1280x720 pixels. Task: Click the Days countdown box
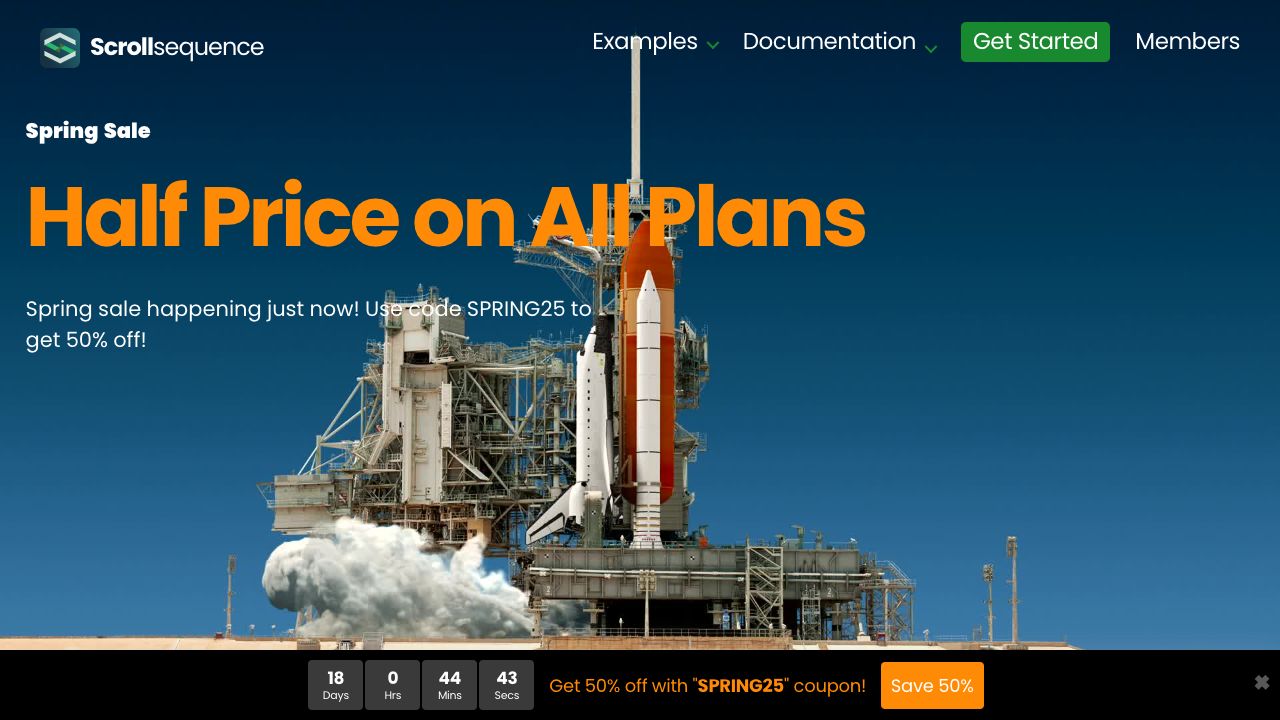point(336,685)
